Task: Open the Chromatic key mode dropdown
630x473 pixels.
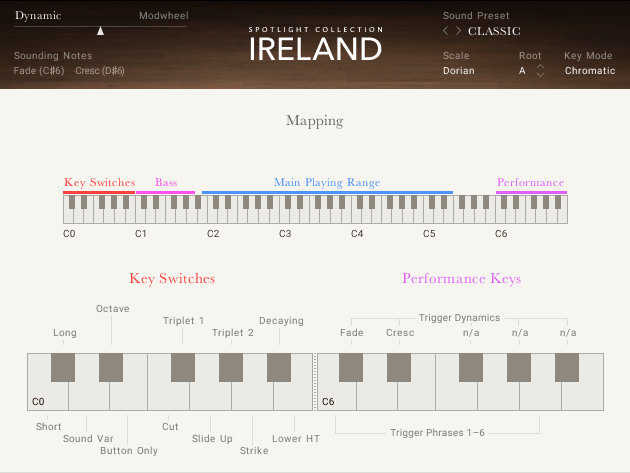Action: [x=590, y=71]
